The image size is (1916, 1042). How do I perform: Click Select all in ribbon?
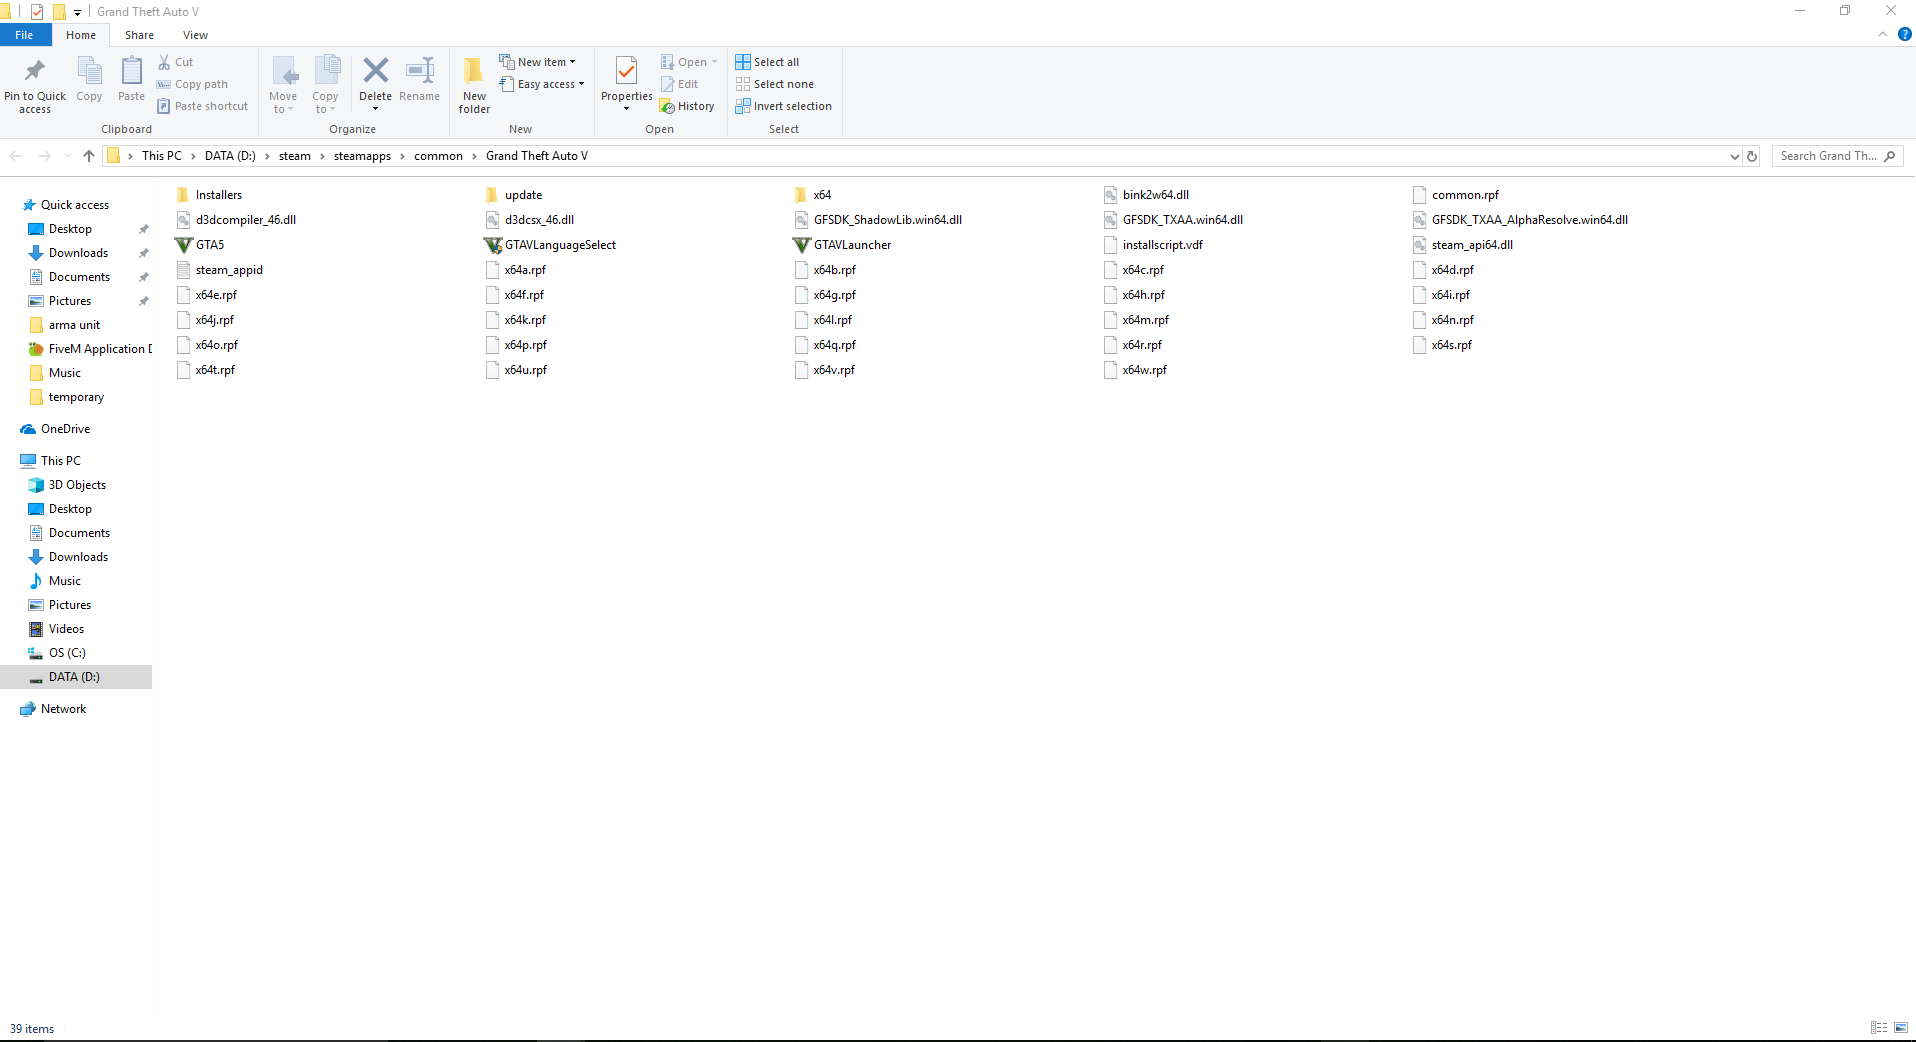pyautogui.click(x=767, y=62)
